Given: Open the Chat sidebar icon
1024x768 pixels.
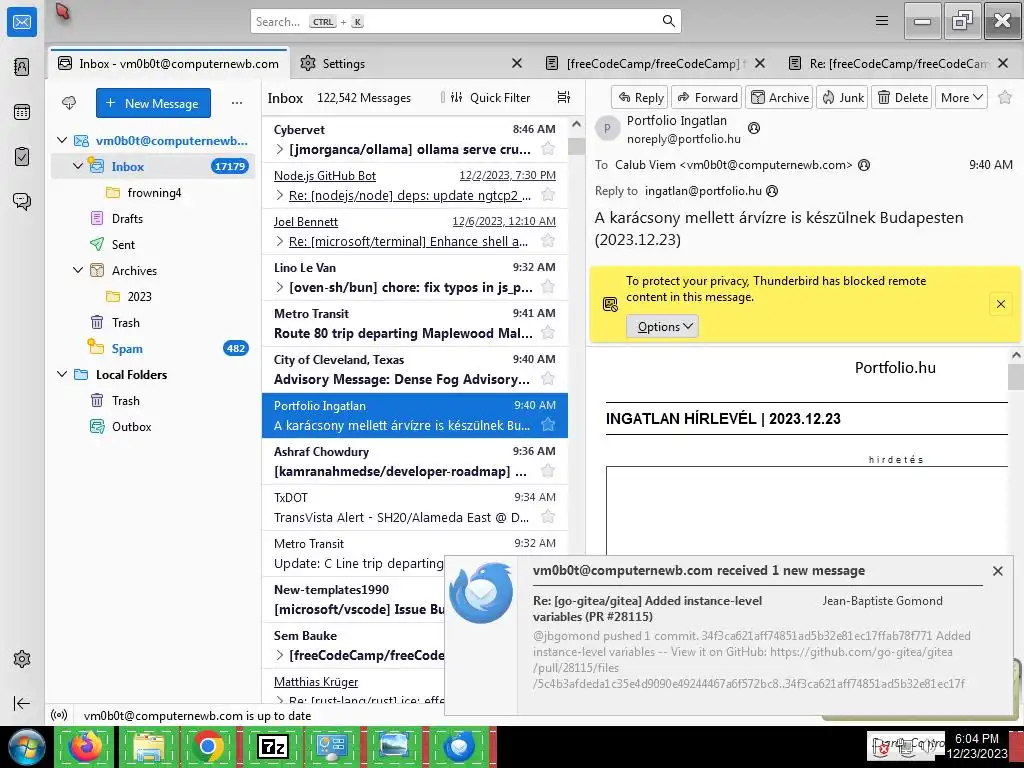Looking at the screenshot, I should click(x=22, y=201).
